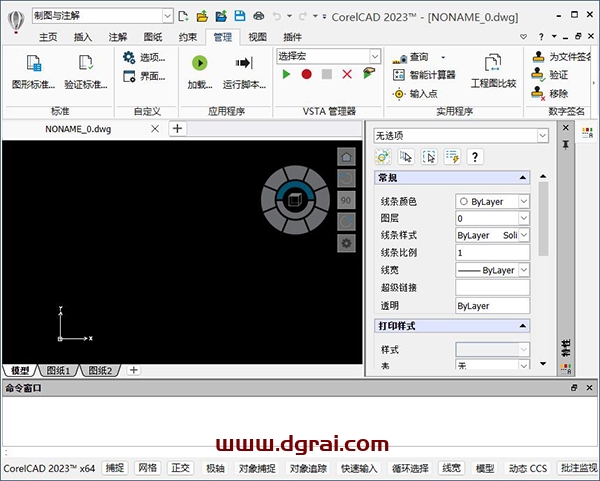Open the VSTA macro editor icon
The width and height of the screenshot is (600, 481).
[x=369, y=73]
